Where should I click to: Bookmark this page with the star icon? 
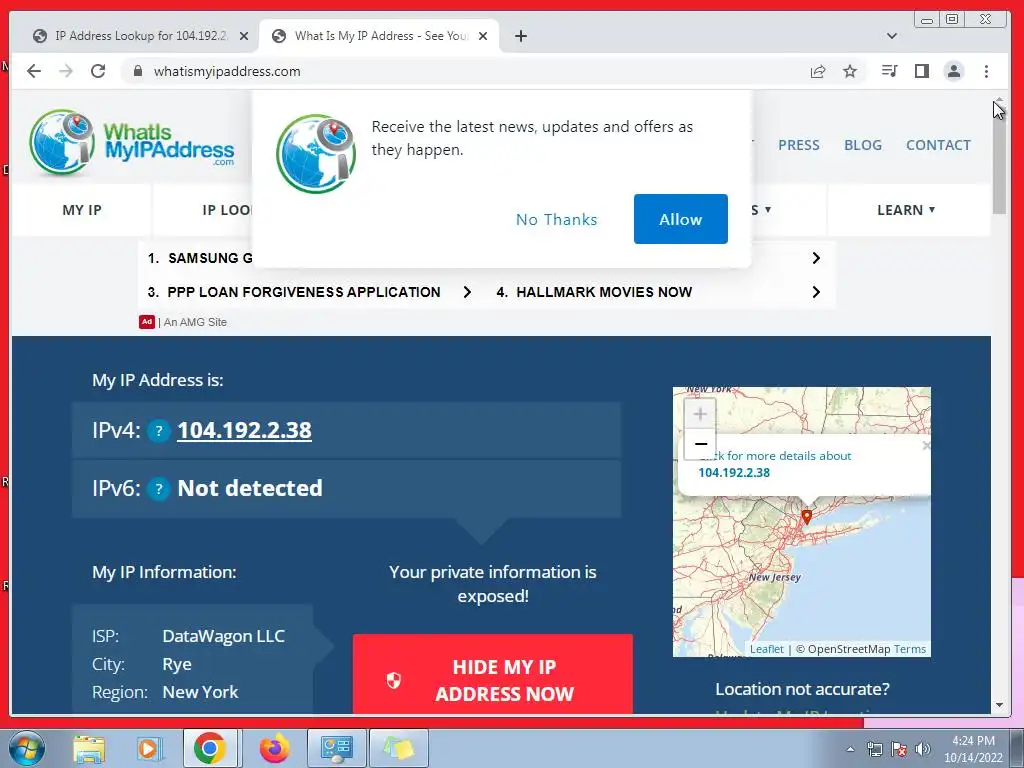click(850, 71)
